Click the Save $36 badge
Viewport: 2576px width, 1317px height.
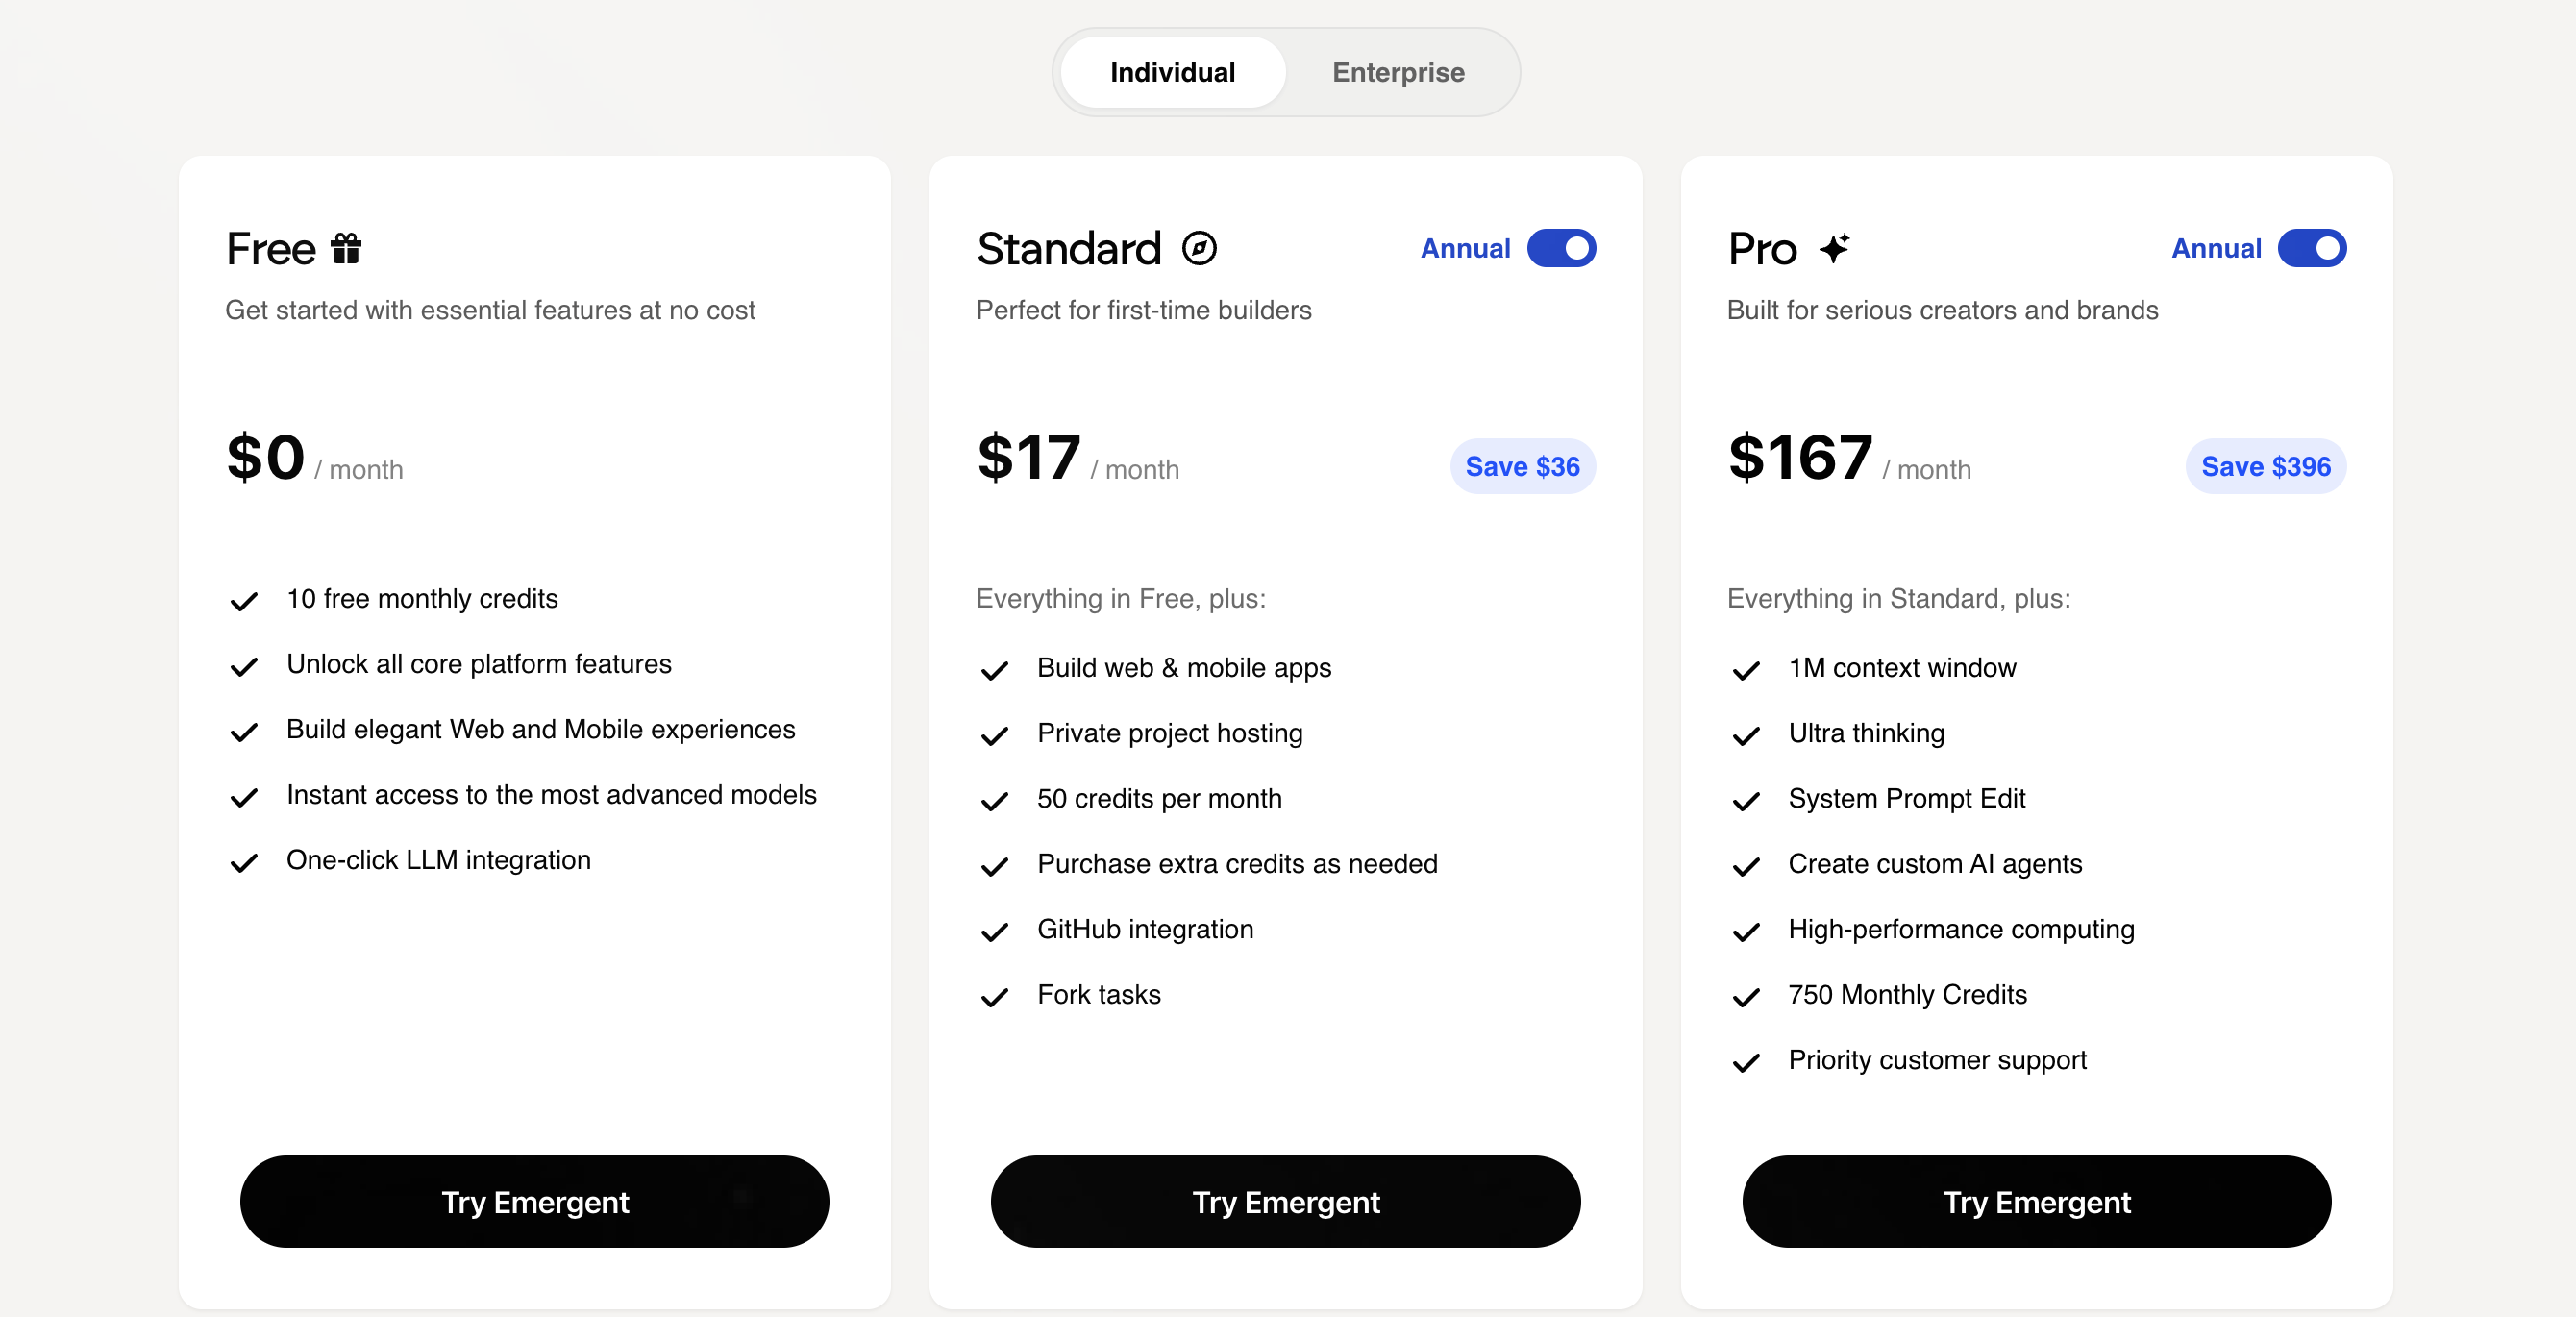1522,466
